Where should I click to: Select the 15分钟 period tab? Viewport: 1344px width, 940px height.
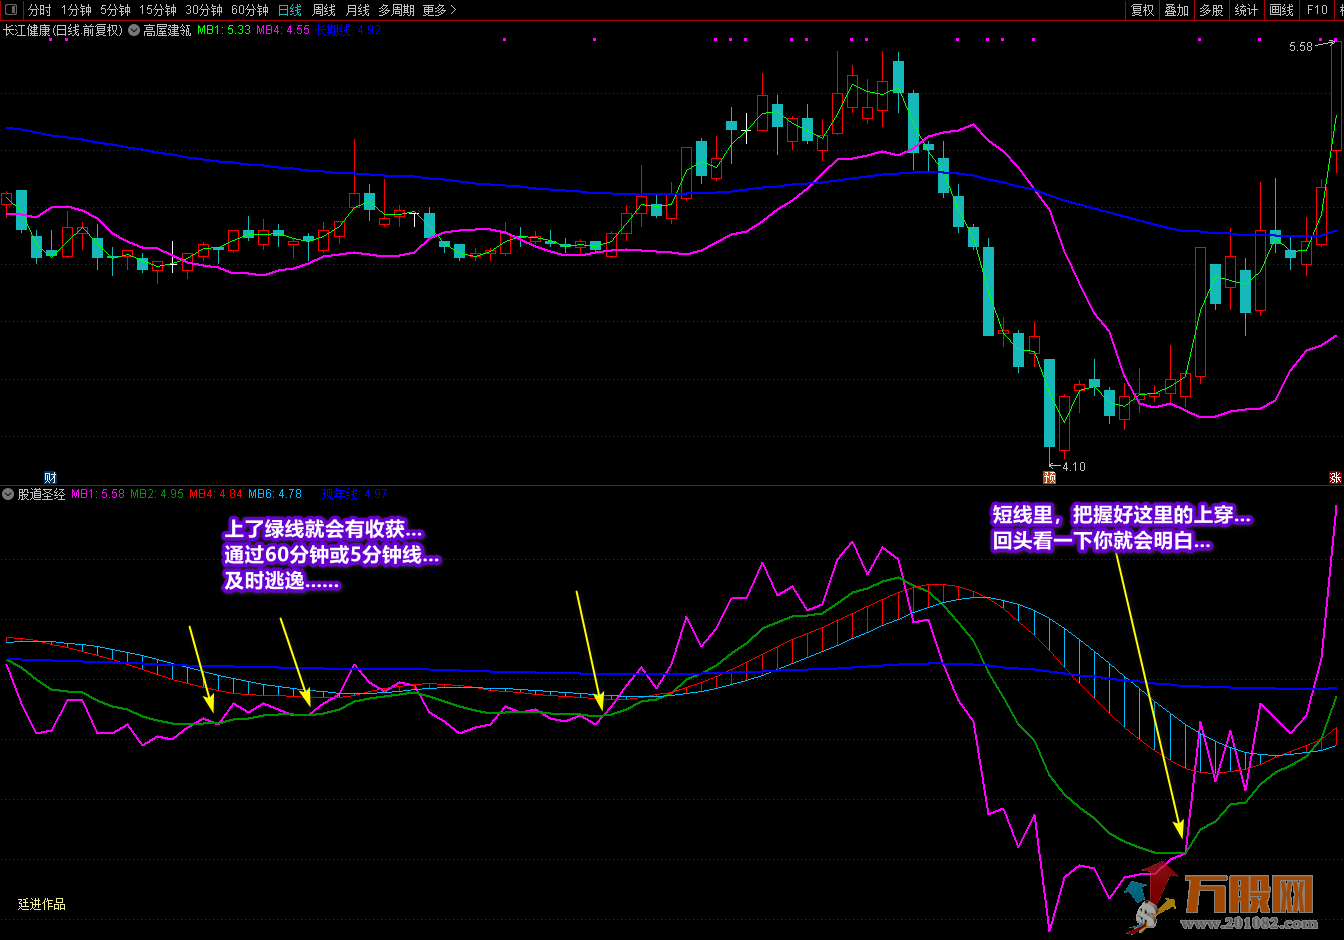point(158,10)
